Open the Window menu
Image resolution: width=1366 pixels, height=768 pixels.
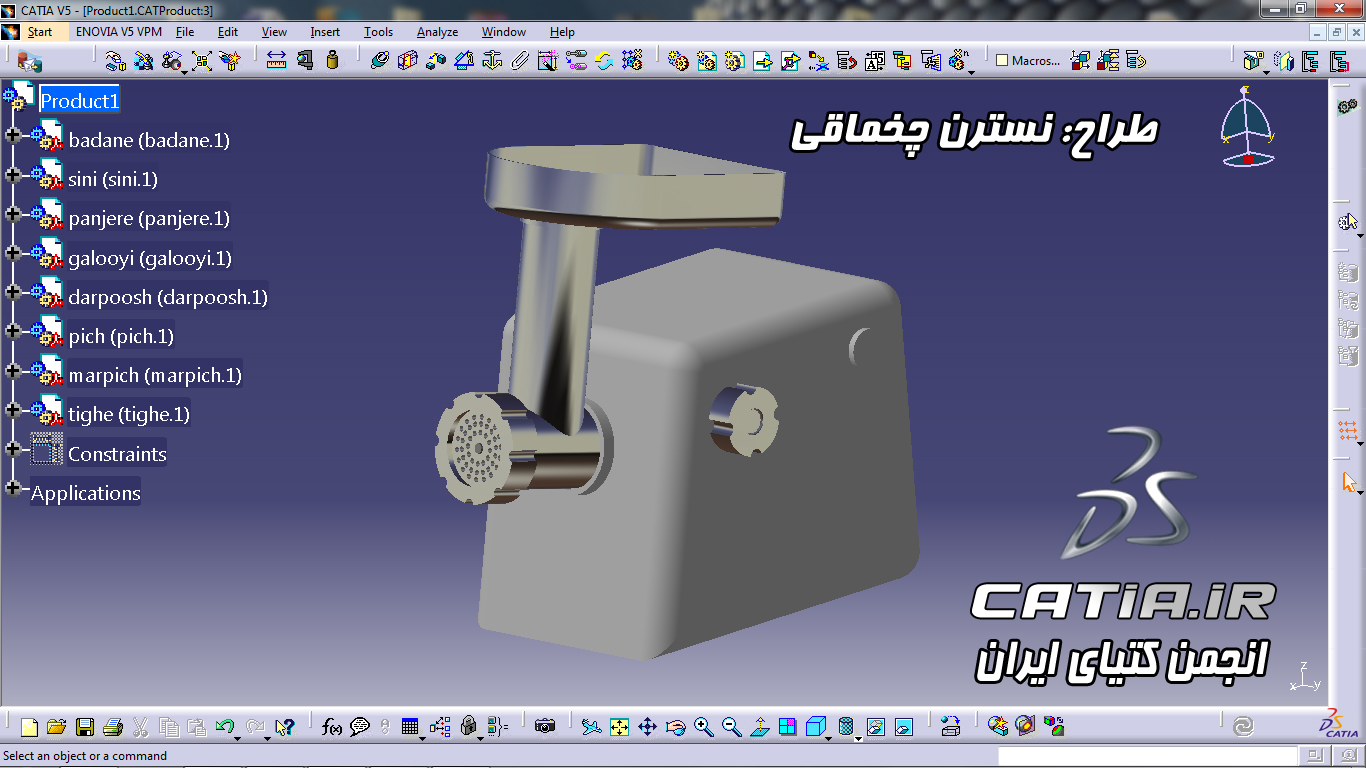(x=504, y=32)
